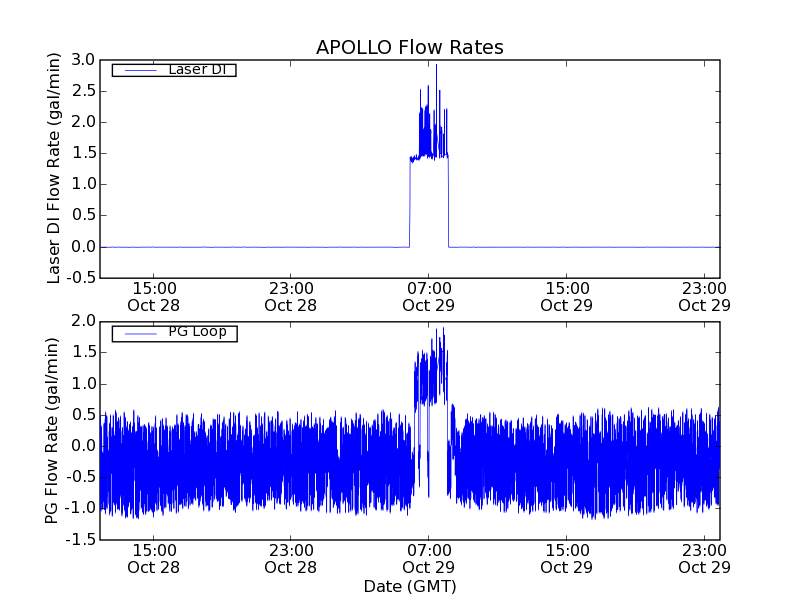
Task: Click the 1.5 tick on Laser DI axis
Action: pos(83,153)
